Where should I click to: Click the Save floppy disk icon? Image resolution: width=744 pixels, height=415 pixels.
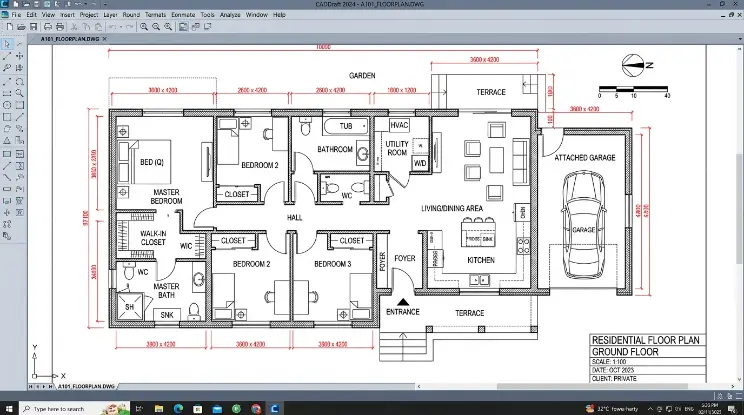(x=33, y=27)
